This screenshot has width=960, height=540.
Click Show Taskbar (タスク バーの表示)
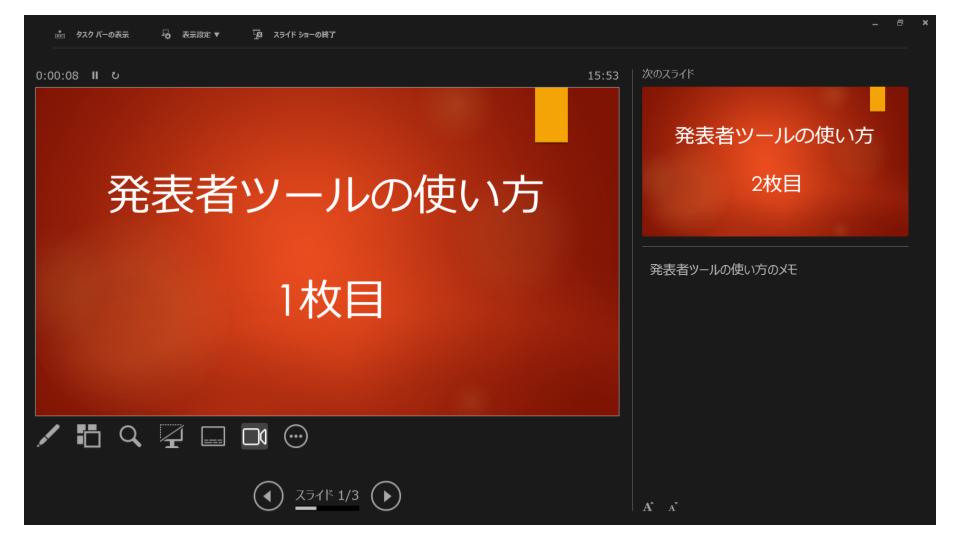[92, 34]
